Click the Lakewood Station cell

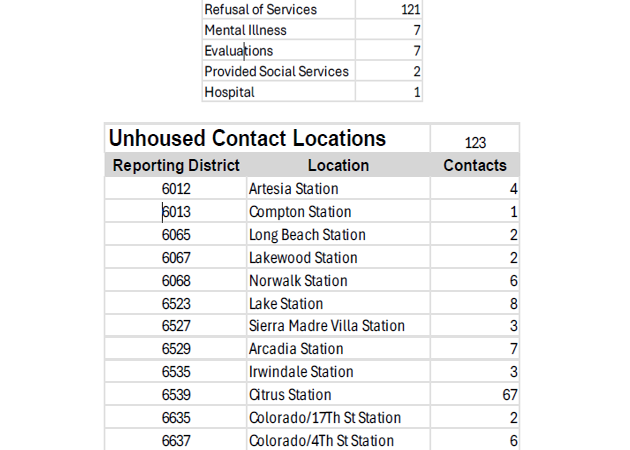303,258
